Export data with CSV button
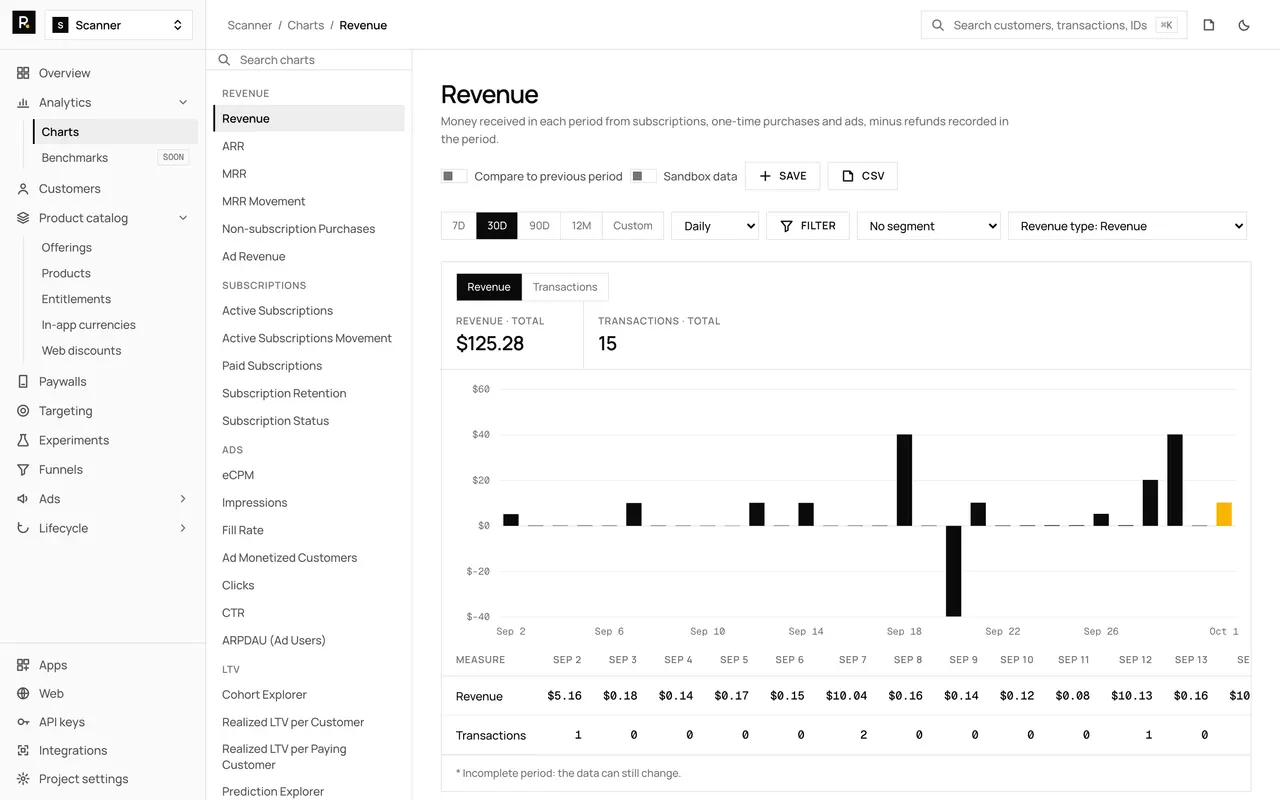 click(862, 176)
